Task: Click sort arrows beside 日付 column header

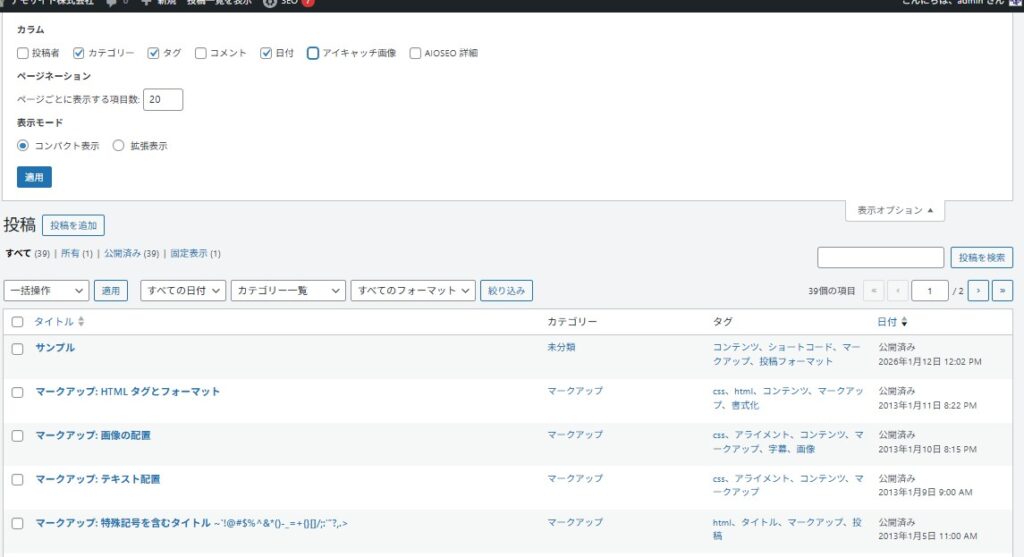Action: tap(905, 322)
